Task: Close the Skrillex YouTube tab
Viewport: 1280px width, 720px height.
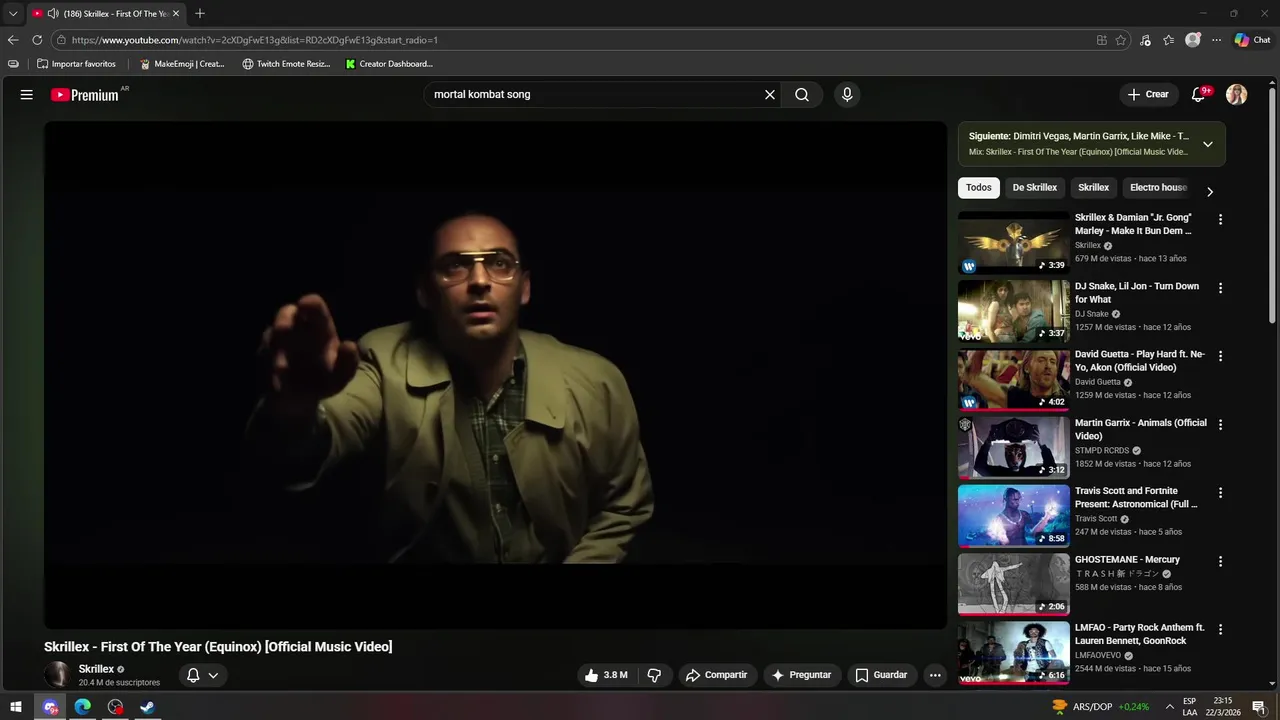Action: pyautogui.click(x=176, y=13)
